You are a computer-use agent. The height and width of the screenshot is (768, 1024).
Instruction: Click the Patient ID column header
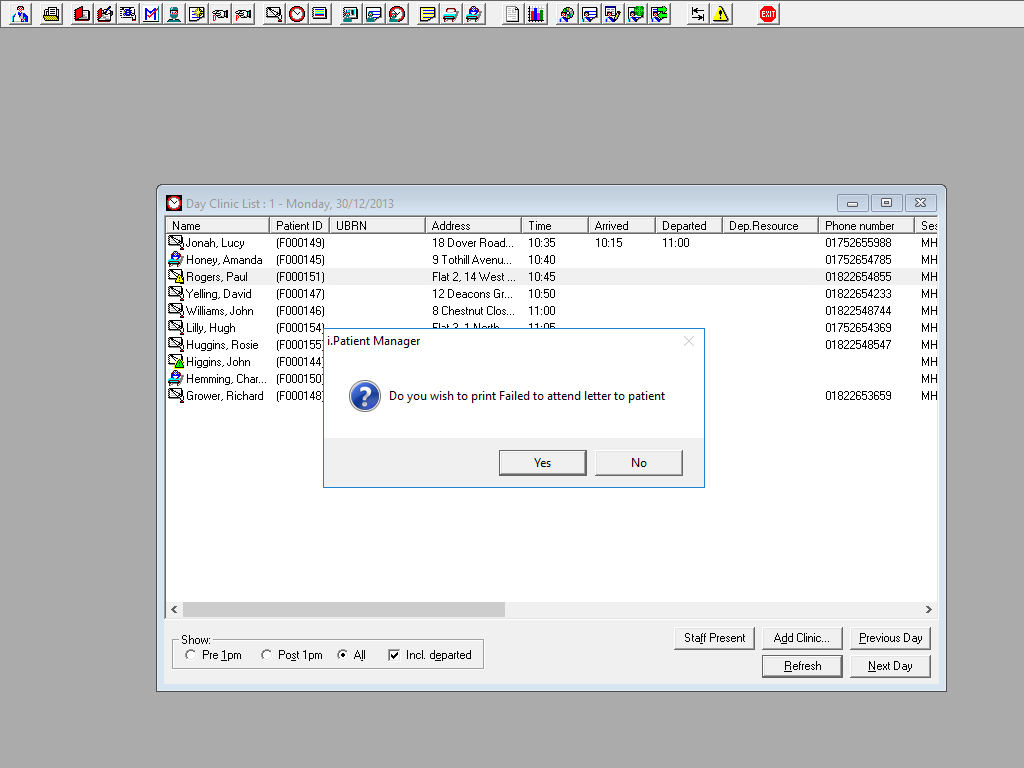(299, 225)
